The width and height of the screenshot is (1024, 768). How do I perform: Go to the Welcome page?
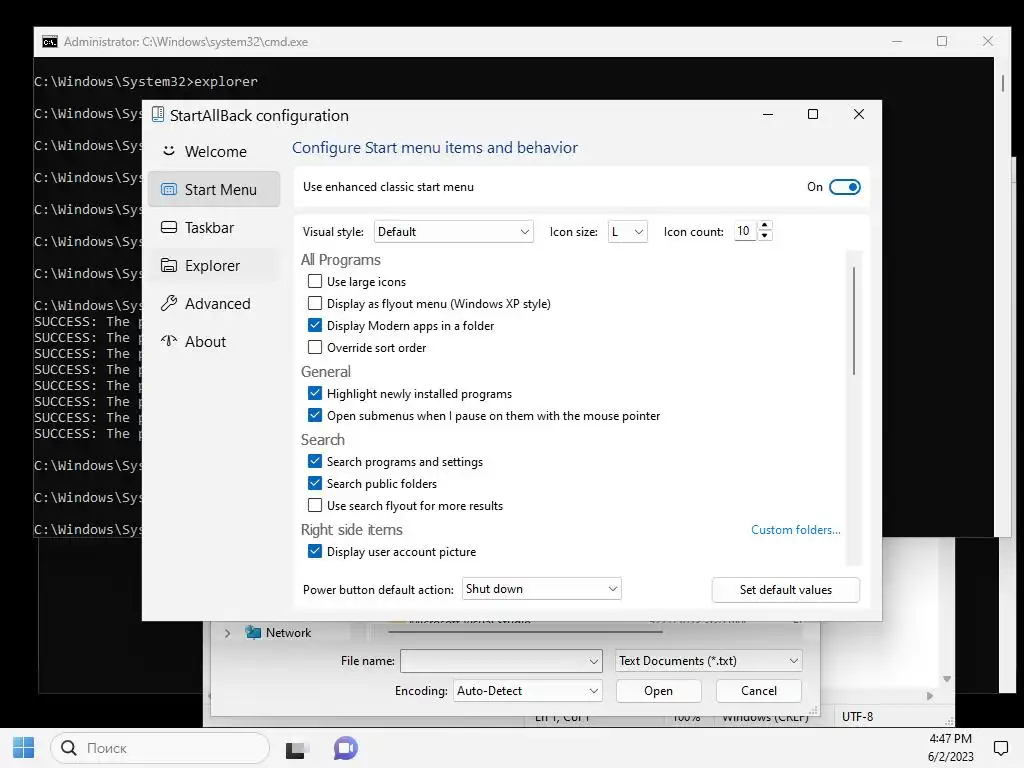tap(214, 151)
